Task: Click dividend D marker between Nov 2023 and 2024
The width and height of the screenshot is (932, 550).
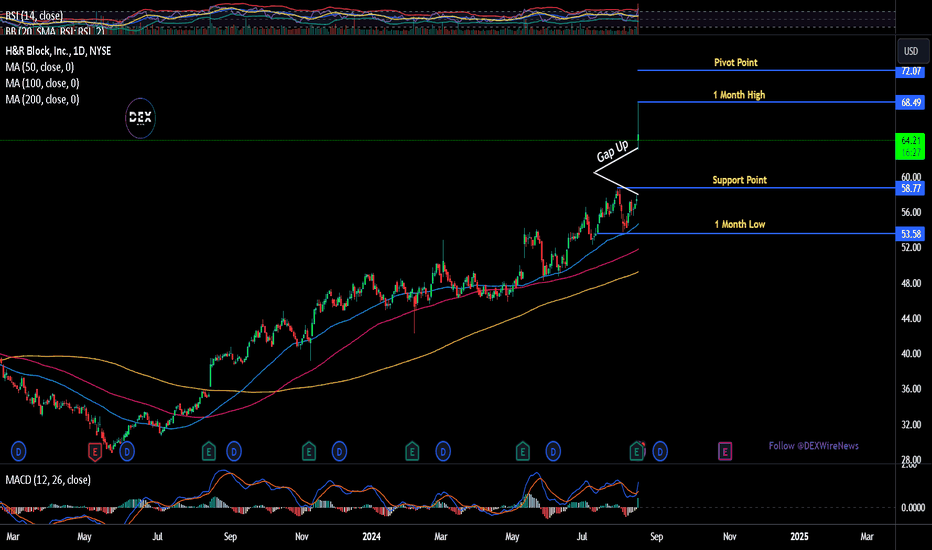Action: 339,452
